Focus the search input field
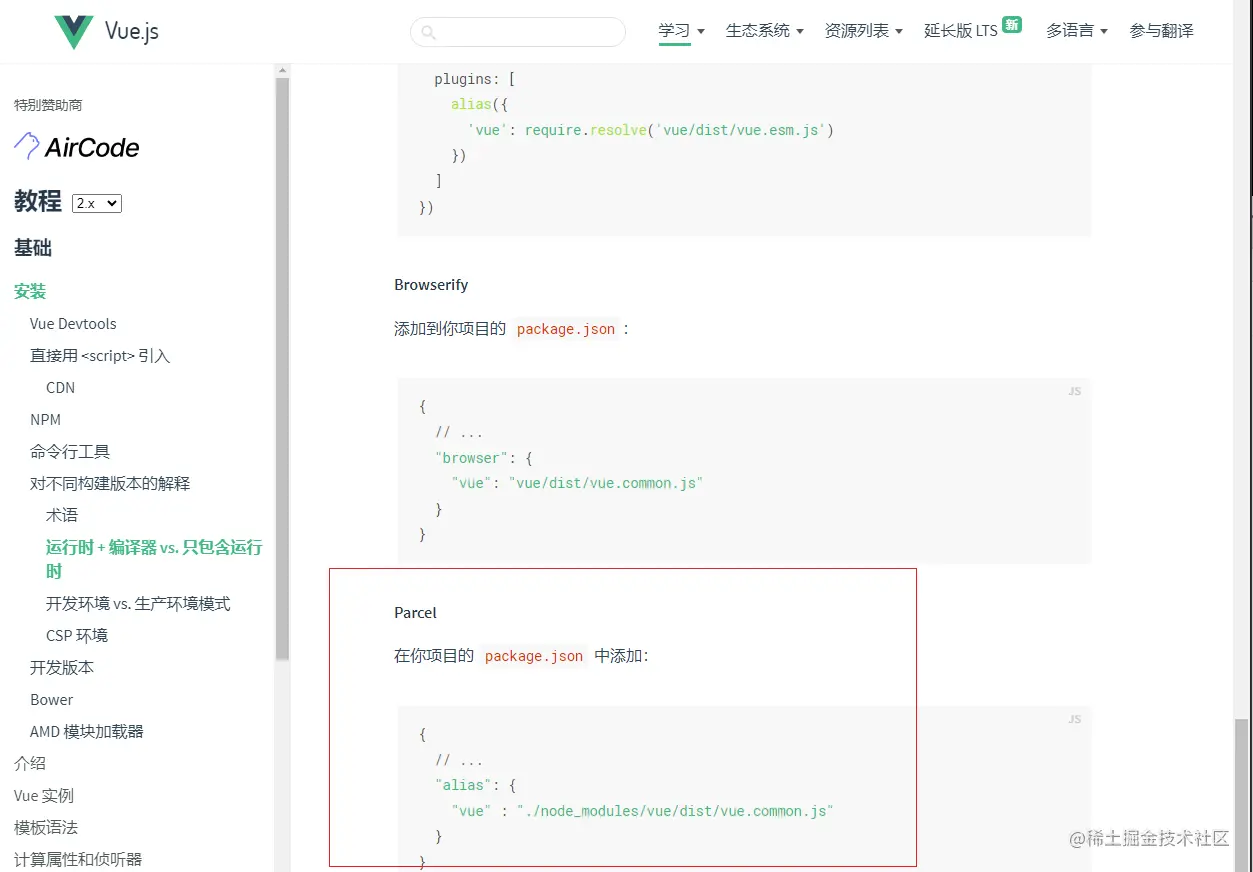Screen dimensions: 1253x872 [x=518, y=32]
